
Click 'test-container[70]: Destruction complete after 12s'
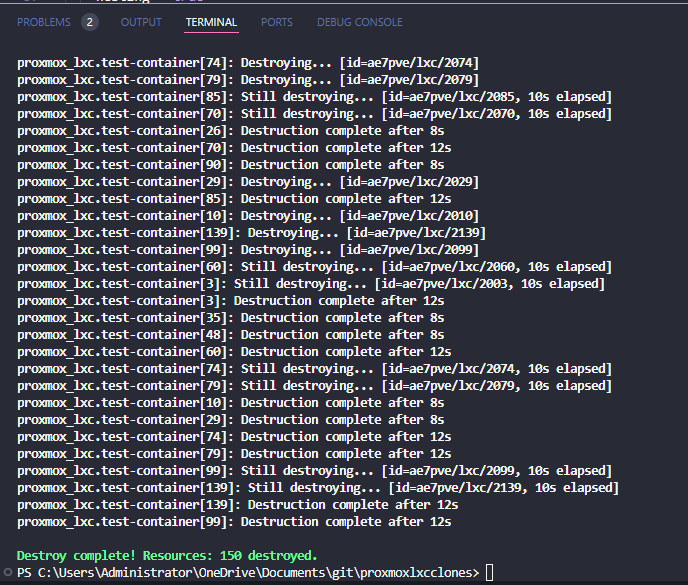pyautogui.click(x=234, y=148)
